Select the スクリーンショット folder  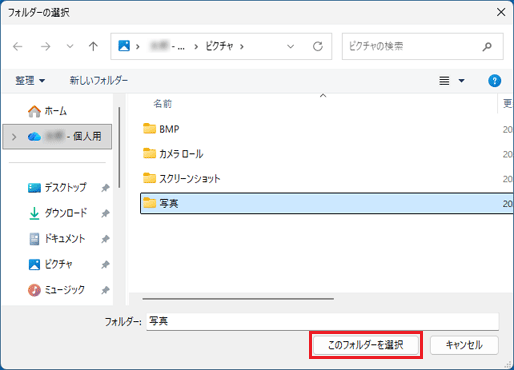point(182,179)
